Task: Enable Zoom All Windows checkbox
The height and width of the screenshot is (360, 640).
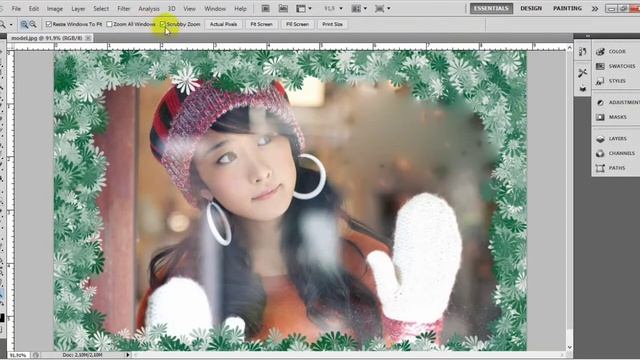Action: pyautogui.click(x=109, y=24)
